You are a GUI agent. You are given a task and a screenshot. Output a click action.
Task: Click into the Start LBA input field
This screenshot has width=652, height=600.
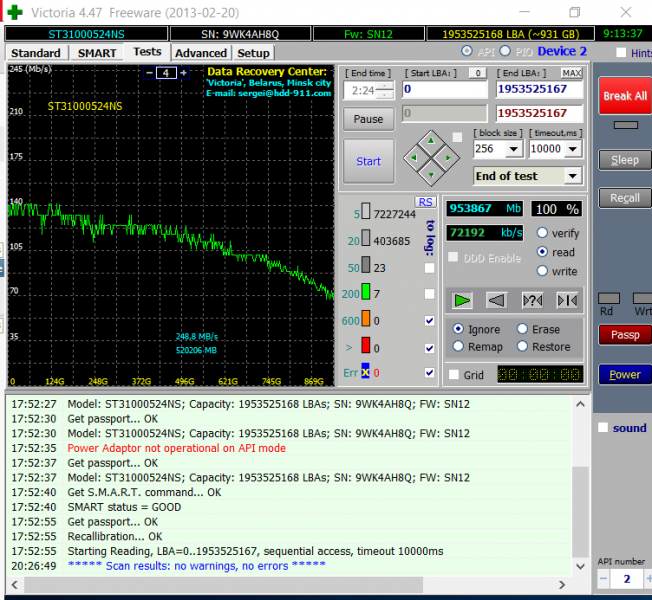445,89
